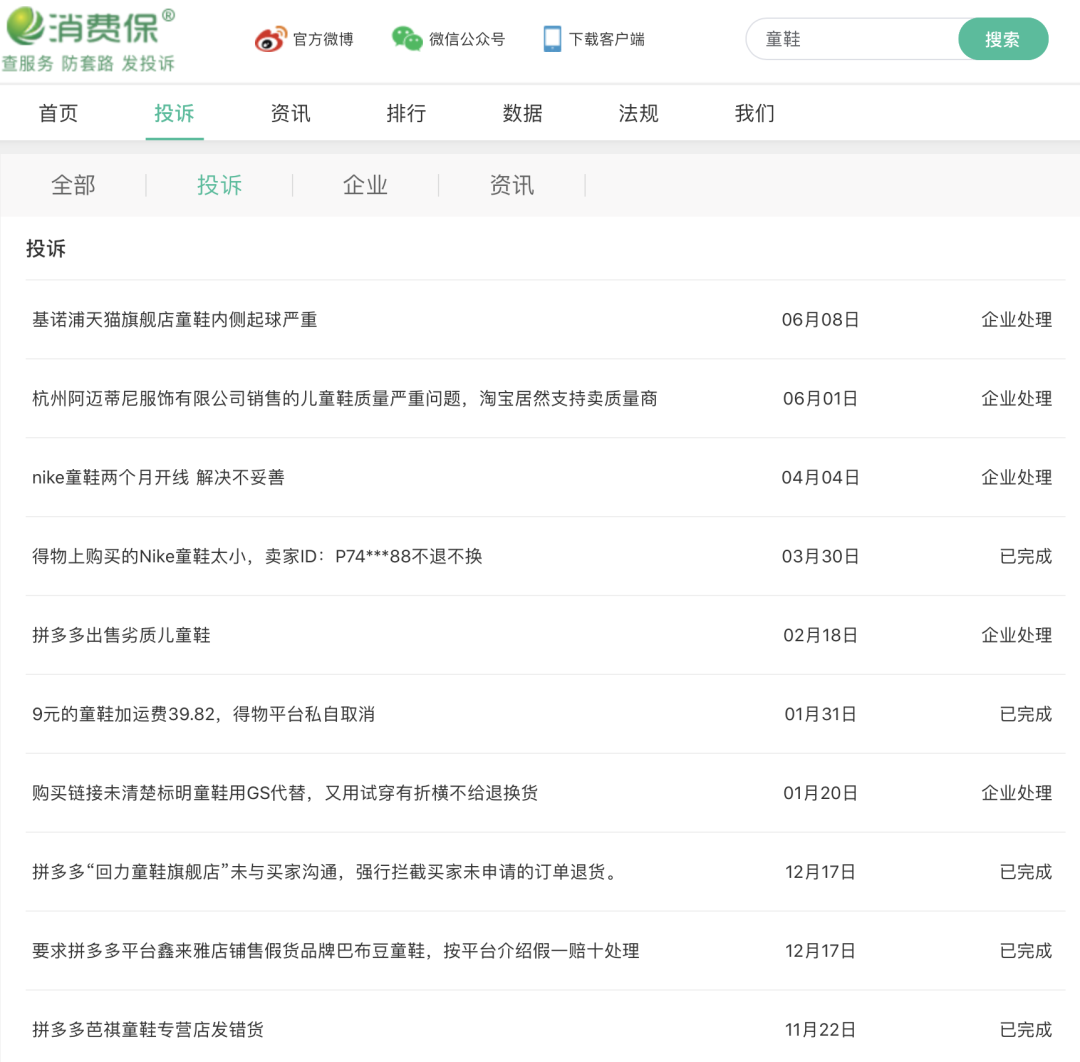This screenshot has height=1062, width=1080.
Task: Open complaint 基诺浦天猫旗舰店童鞋内侧起球严重
Action: [x=174, y=320]
